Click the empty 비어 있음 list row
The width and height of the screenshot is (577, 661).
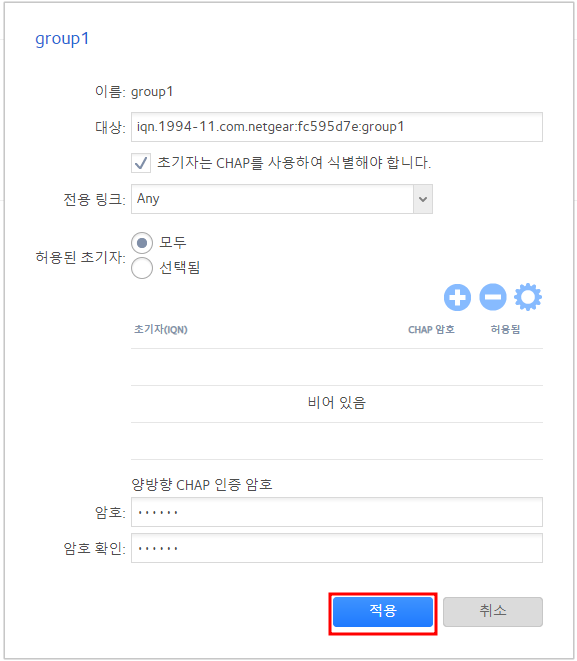click(337, 403)
